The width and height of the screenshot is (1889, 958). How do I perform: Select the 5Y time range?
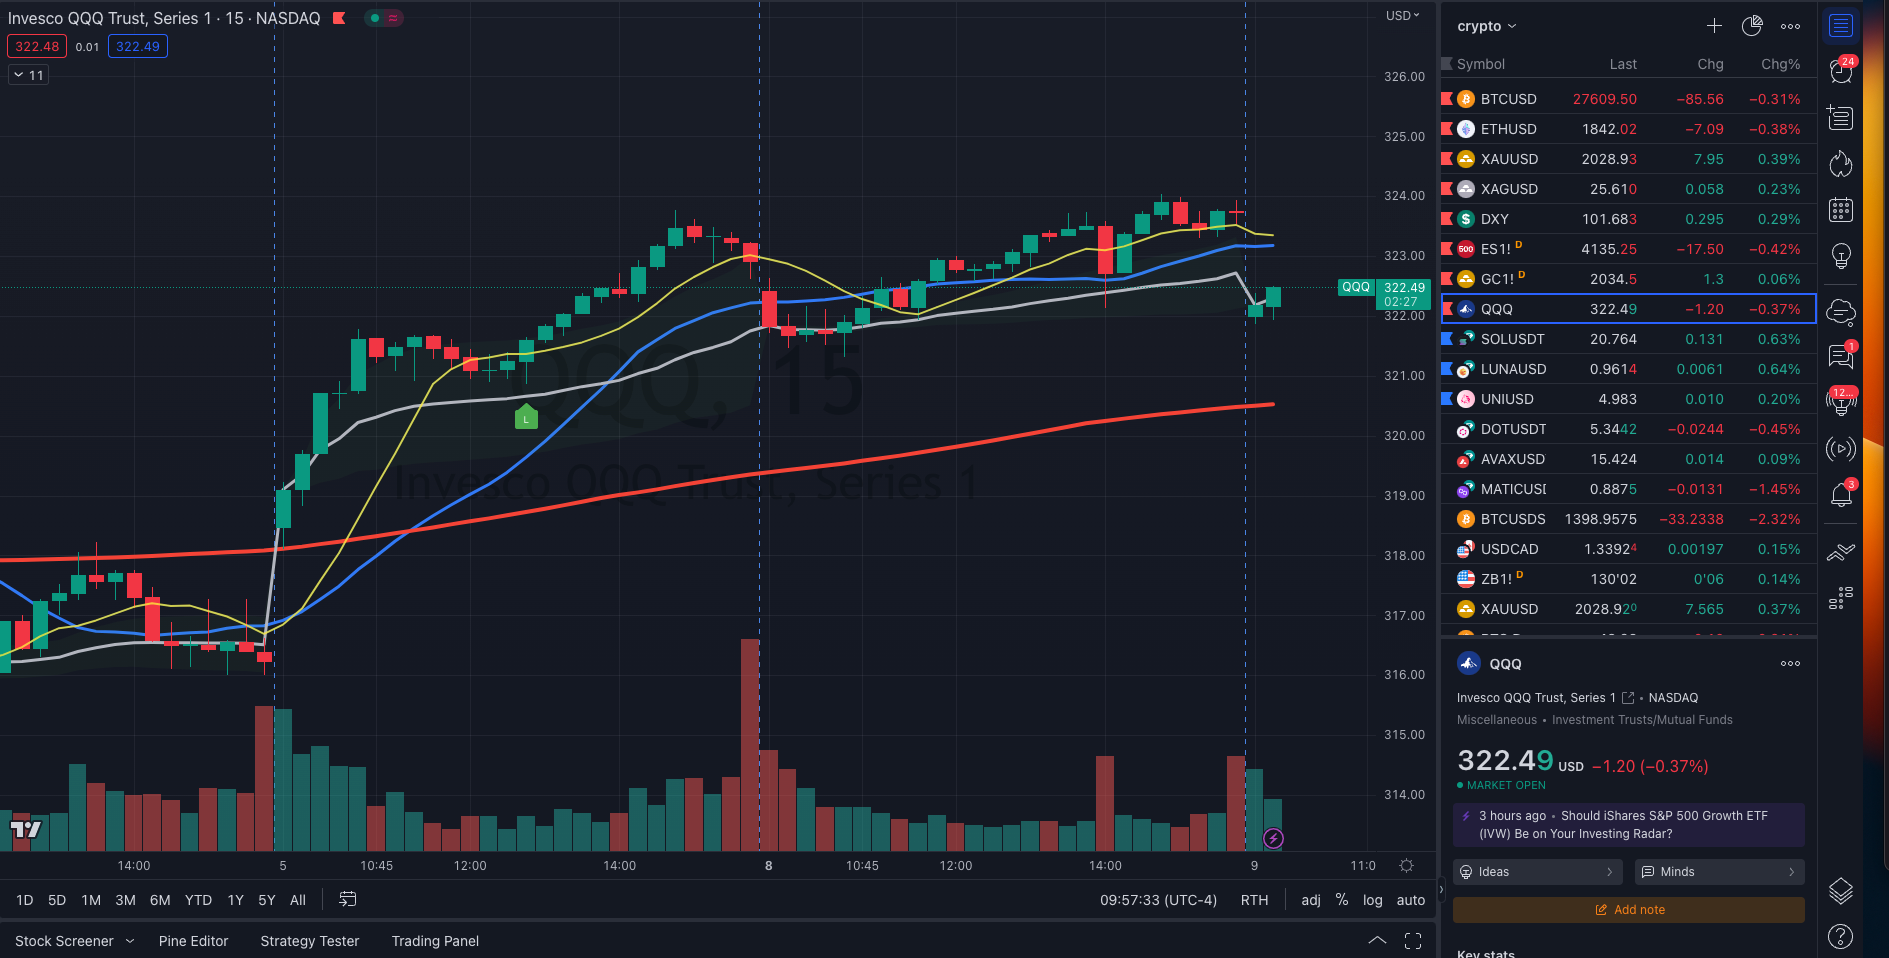click(x=266, y=900)
